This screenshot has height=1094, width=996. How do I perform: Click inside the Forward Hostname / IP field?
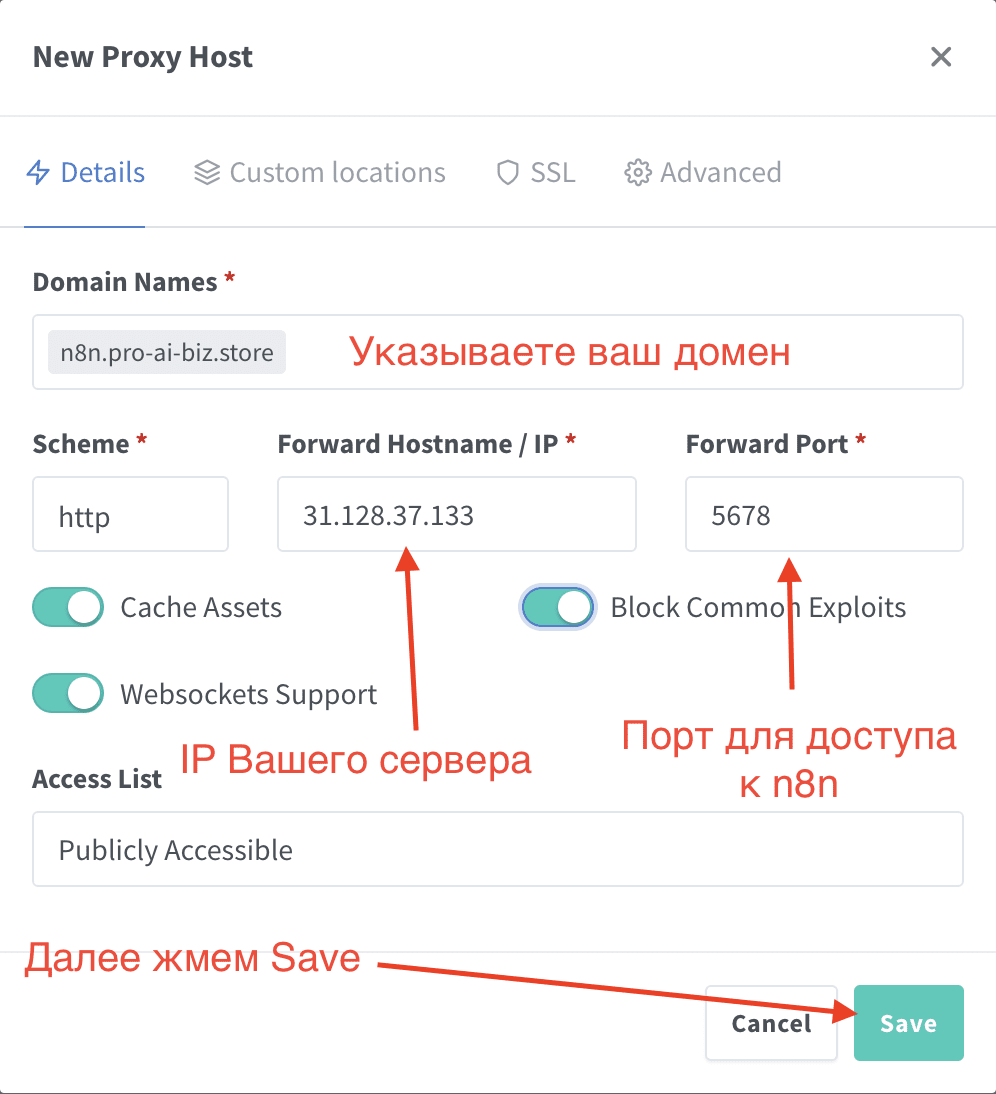click(x=456, y=514)
